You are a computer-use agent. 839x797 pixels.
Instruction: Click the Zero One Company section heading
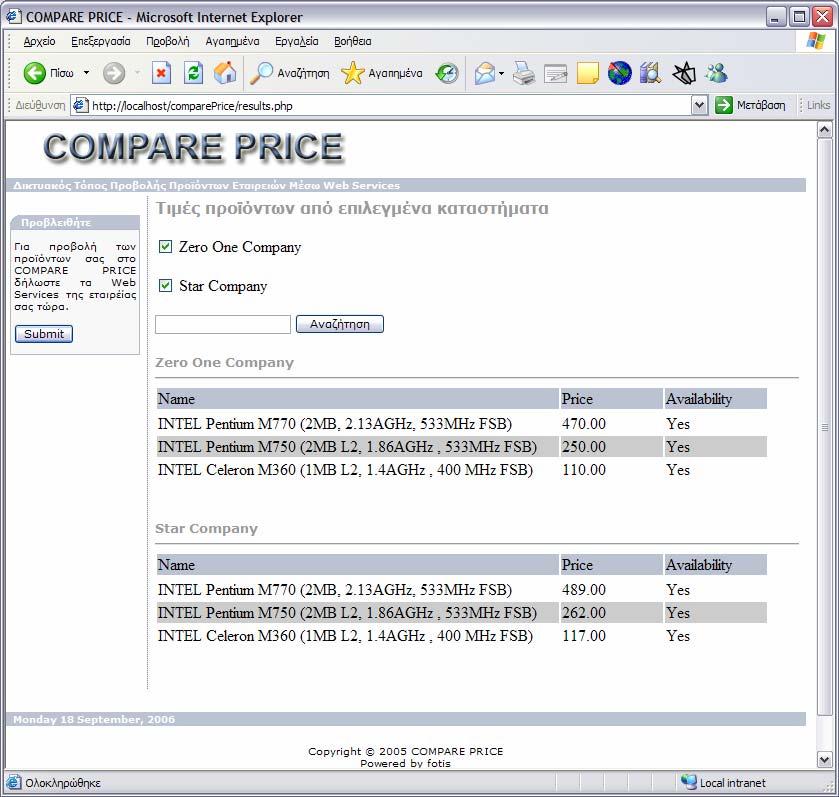click(x=225, y=363)
